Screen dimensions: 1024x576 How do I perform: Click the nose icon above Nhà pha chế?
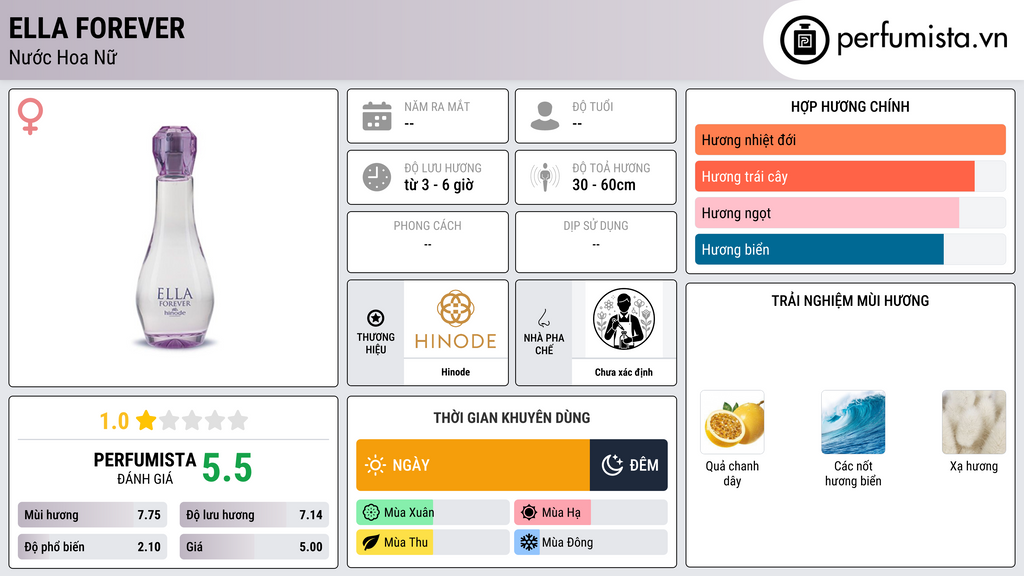543,318
